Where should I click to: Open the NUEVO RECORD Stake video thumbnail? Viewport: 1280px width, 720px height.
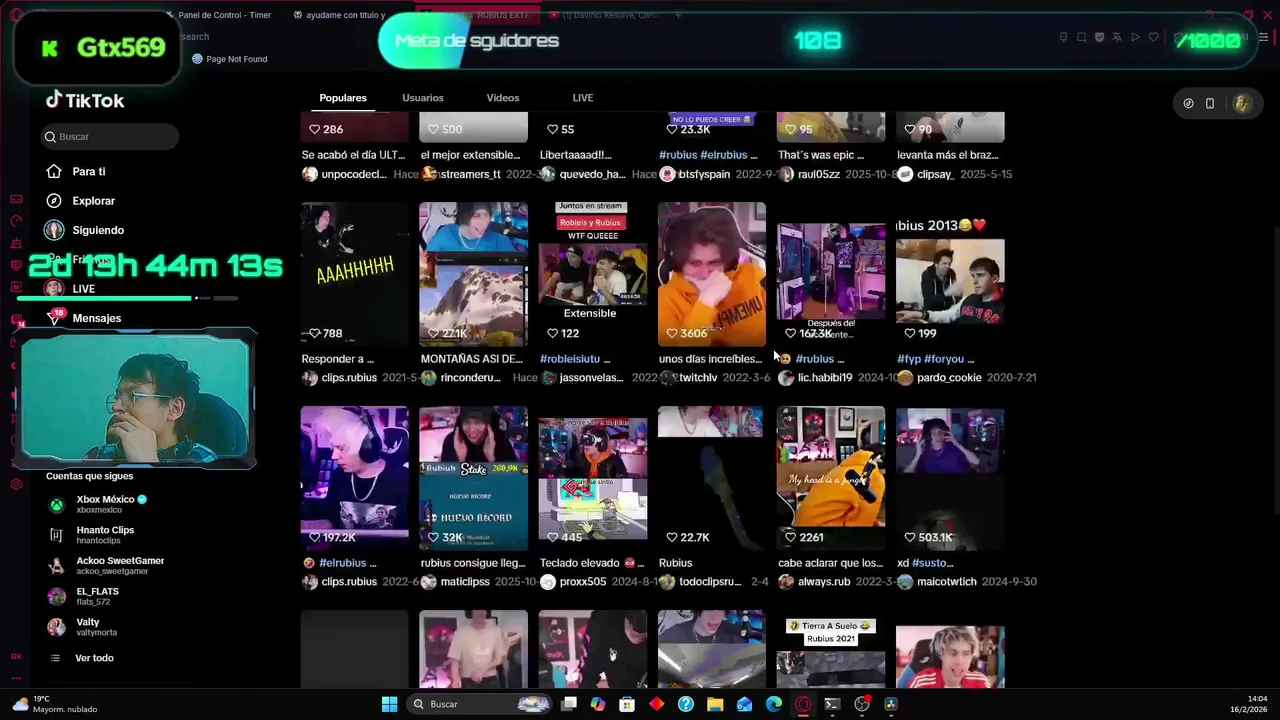(x=473, y=478)
